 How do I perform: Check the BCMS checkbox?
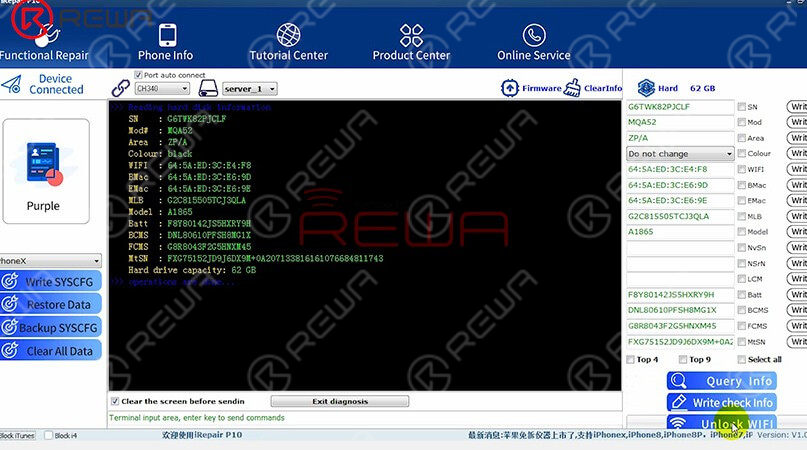pos(742,310)
